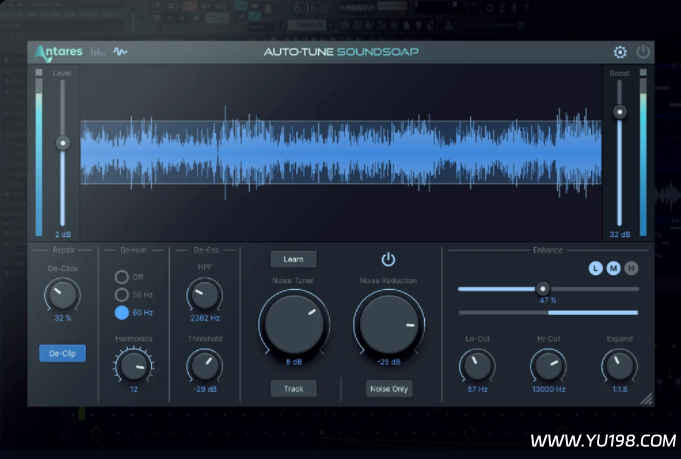The image size is (681, 459).
Task: Open the settings gear in SoundSoap header
Action: (620, 52)
